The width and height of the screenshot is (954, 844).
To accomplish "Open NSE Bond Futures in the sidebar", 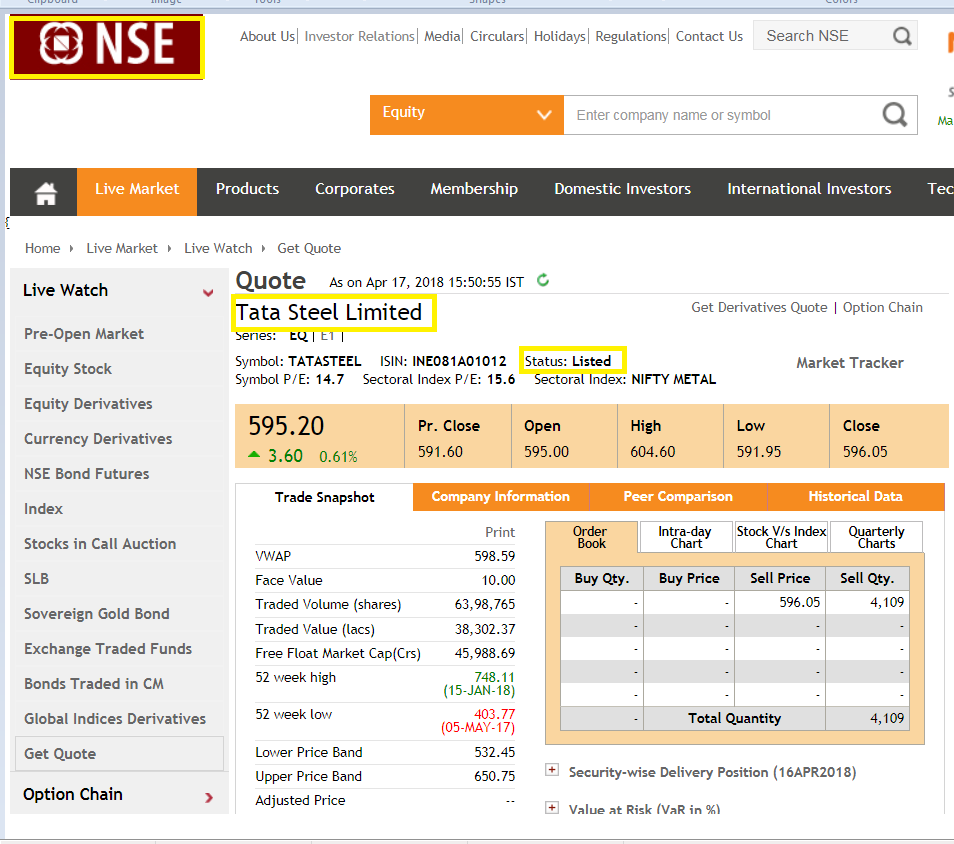I will point(86,474).
